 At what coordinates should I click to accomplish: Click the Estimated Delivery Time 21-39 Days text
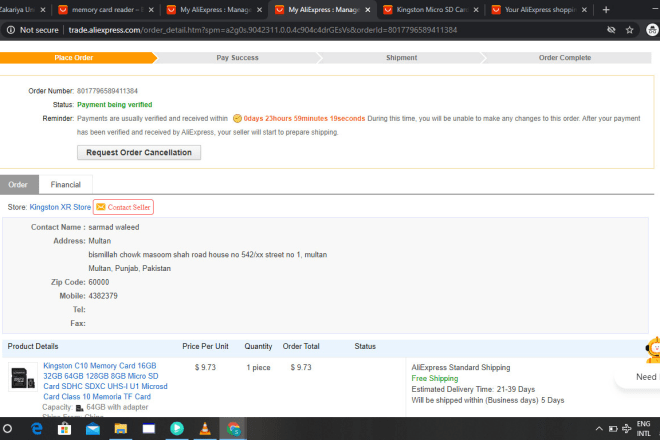tap(473, 389)
